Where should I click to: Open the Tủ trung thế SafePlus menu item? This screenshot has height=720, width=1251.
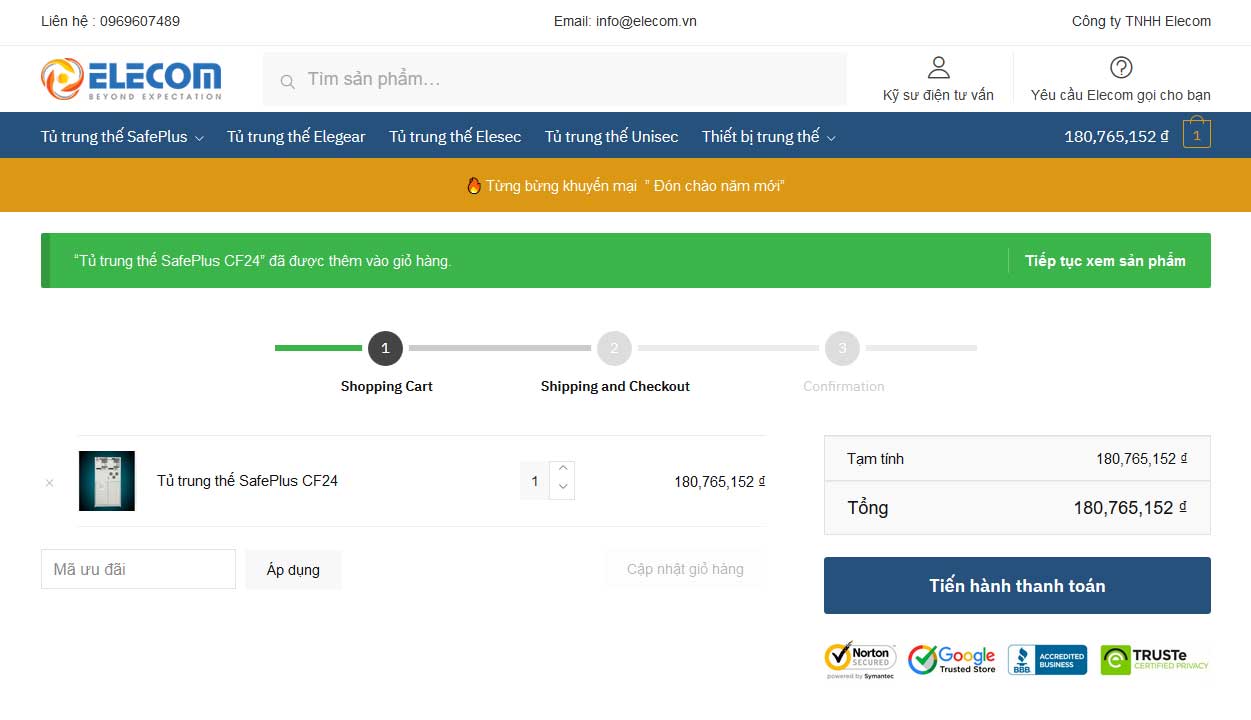pos(114,136)
